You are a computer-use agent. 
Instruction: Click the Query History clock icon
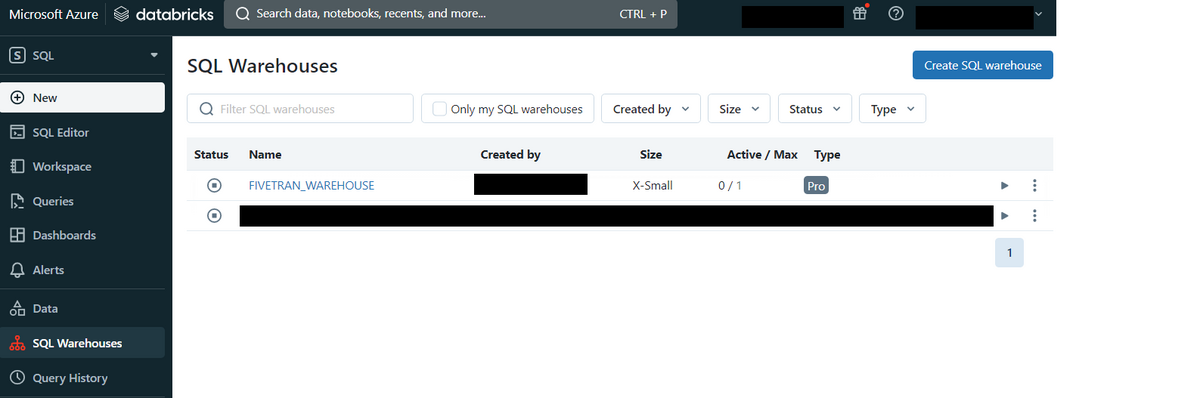tap(17, 378)
